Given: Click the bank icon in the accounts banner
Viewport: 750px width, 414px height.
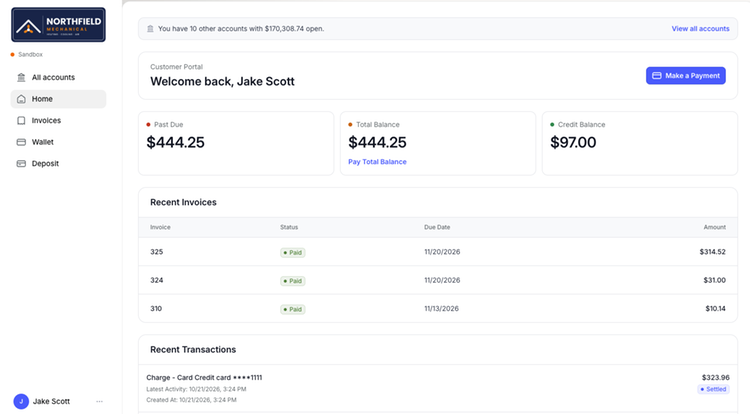Looking at the screenshot, I should (150, 29).
